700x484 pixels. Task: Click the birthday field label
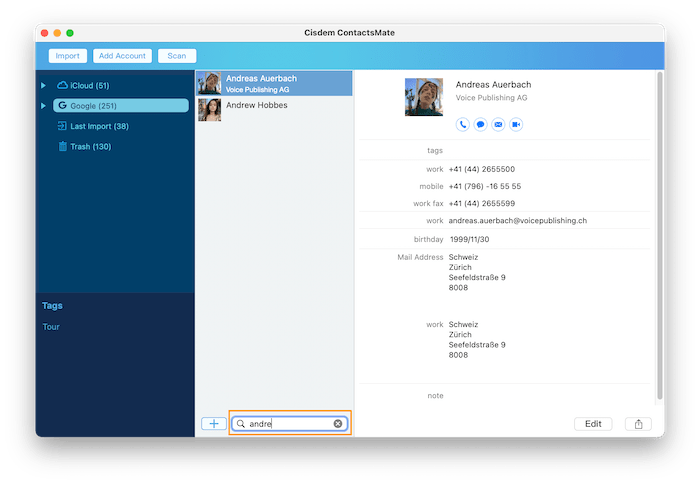point(428,239)
